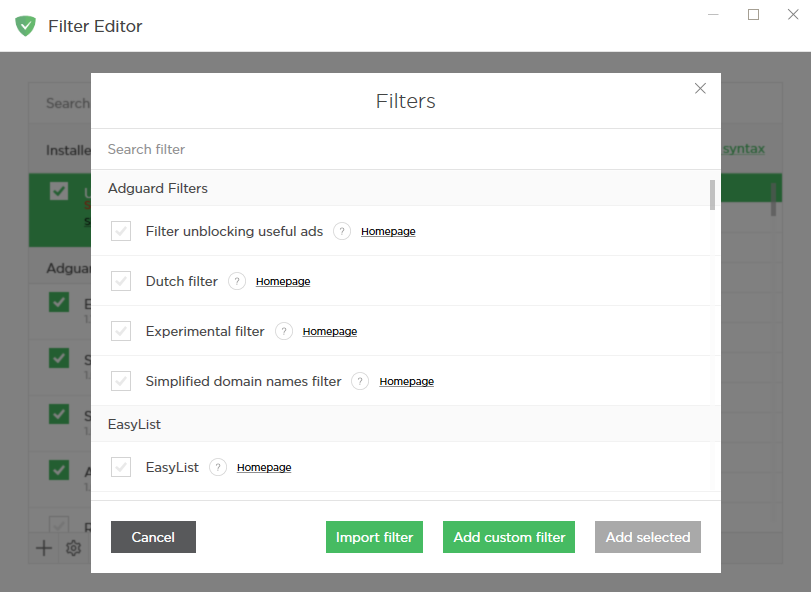Click the Experimental filter label text
The height and width of the screenshot is (592, 811).
pos(205,331)
